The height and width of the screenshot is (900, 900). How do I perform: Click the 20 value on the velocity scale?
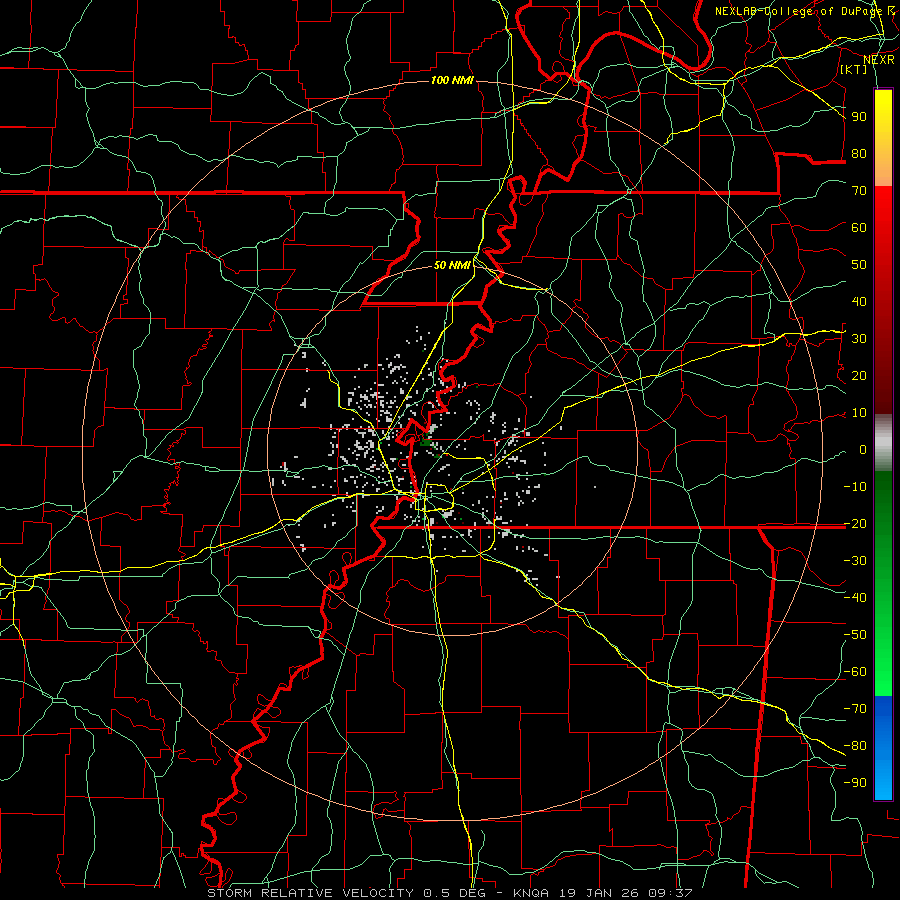pos(859,376)
